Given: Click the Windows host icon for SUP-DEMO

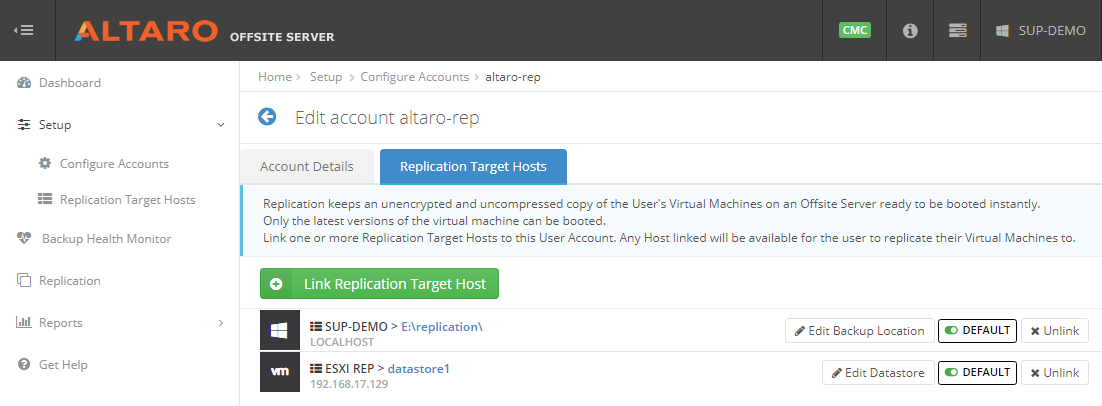Looking at the screenshot, I should coord(280,330).
